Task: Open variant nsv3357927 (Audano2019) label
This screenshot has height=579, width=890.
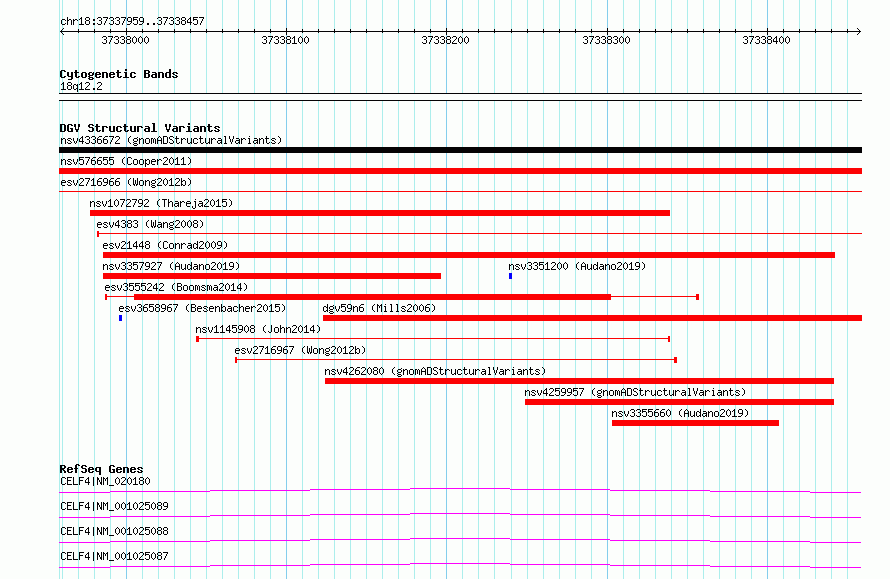Action: click(x=171, y=266)
